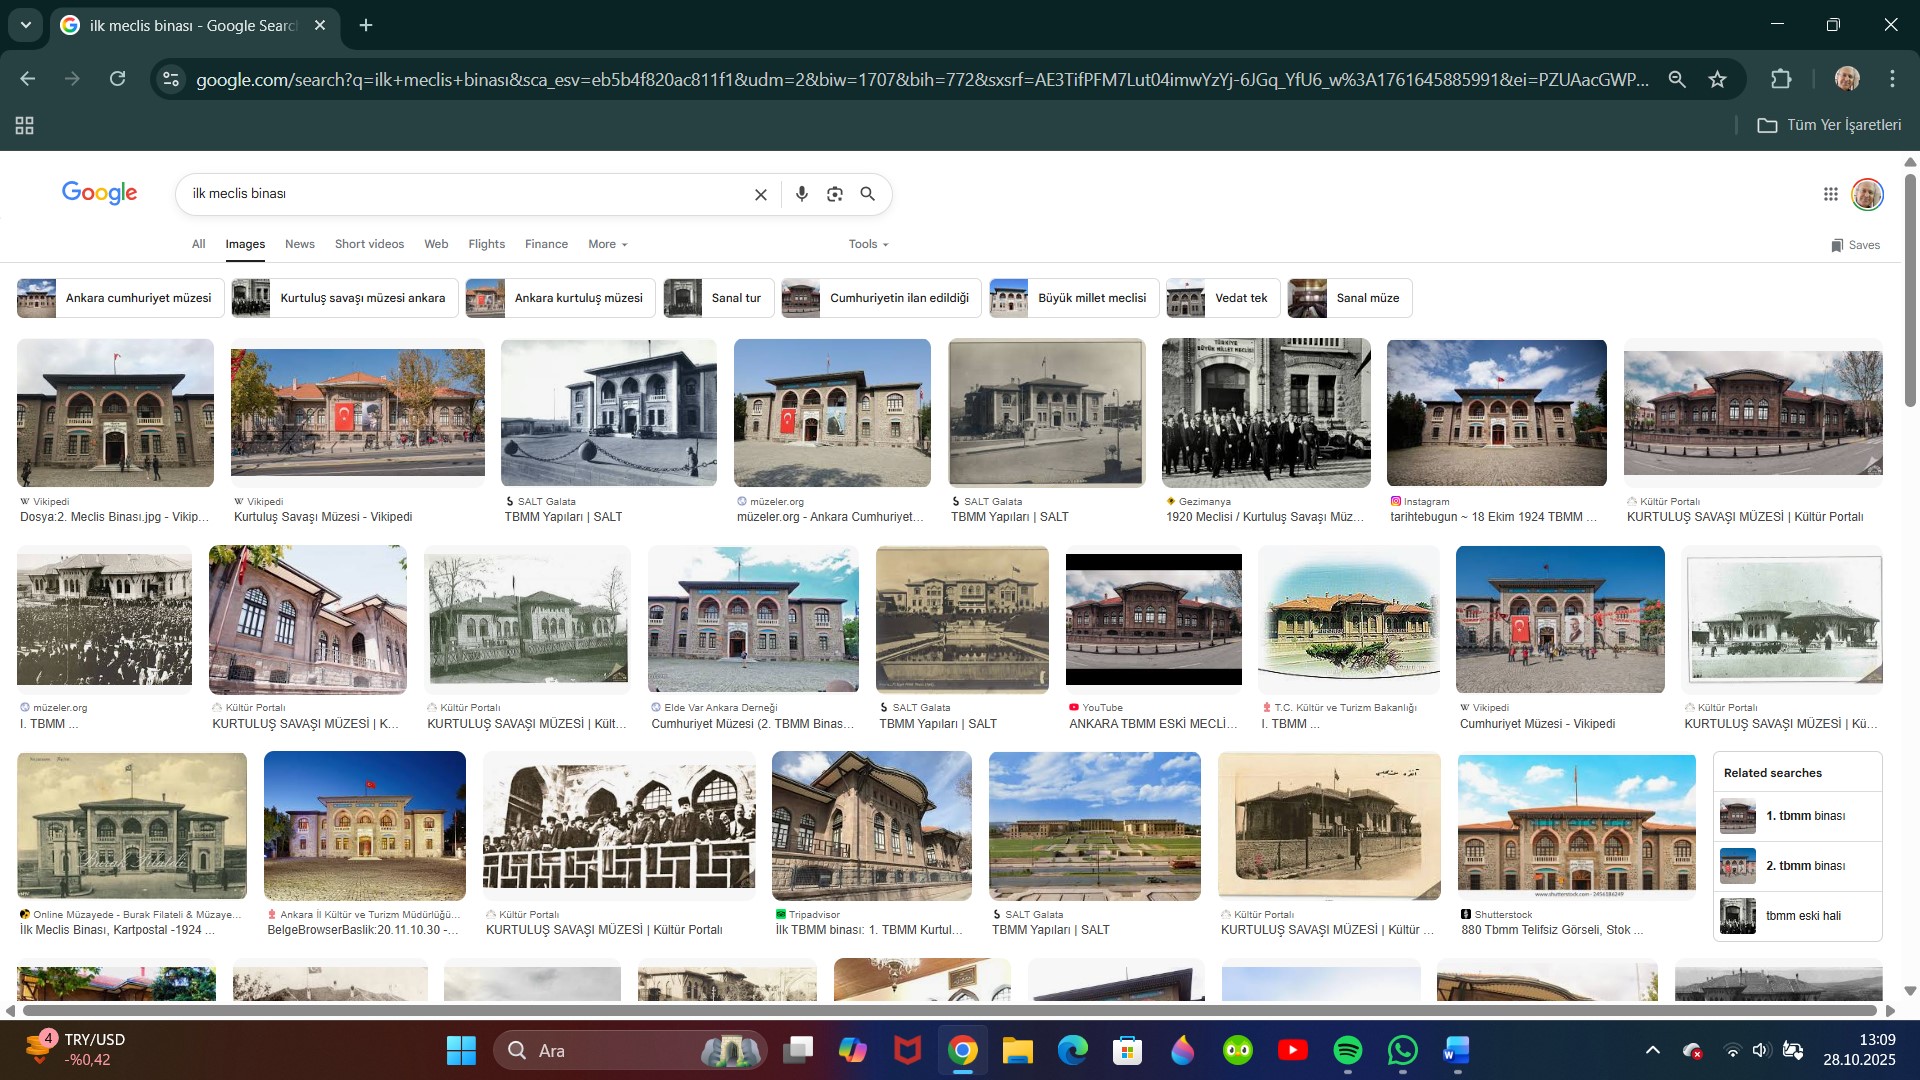Show hidden system tray icons chevron
The width and height of the screenshot is (1920, 1080).
[x=1652, y=1050]
